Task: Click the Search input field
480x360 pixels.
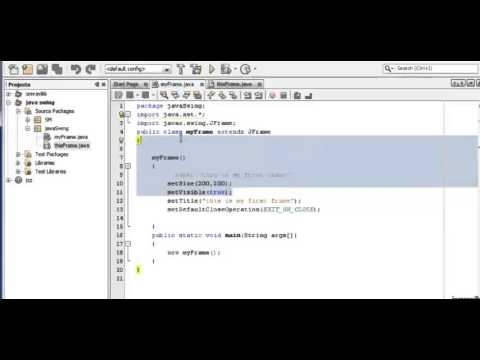Action: pos(431,68)
